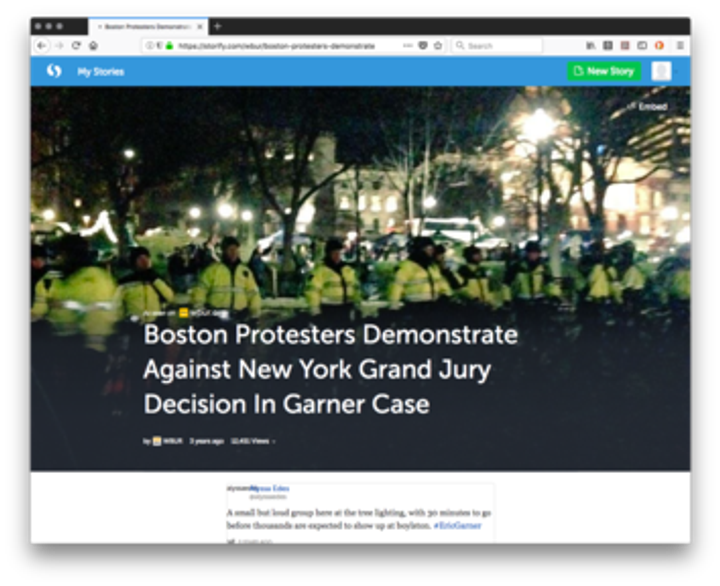The image size is (720, 586).
Task: Select the Boston Protesters Demonstrate tab
Action: (x=148, y=27)
